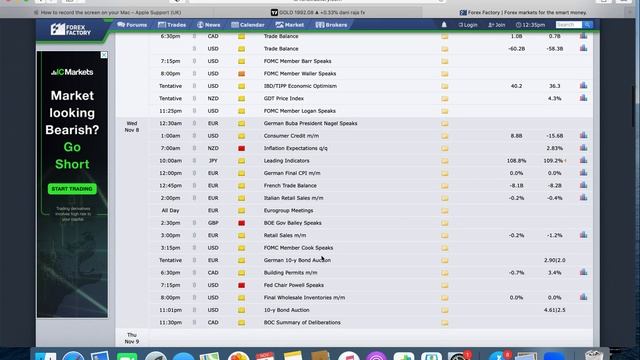Viewport: 640px width, 360px height.
Task: Click the 4.61|2.5 value for 10-y Bond Auction
Action: 555,310
